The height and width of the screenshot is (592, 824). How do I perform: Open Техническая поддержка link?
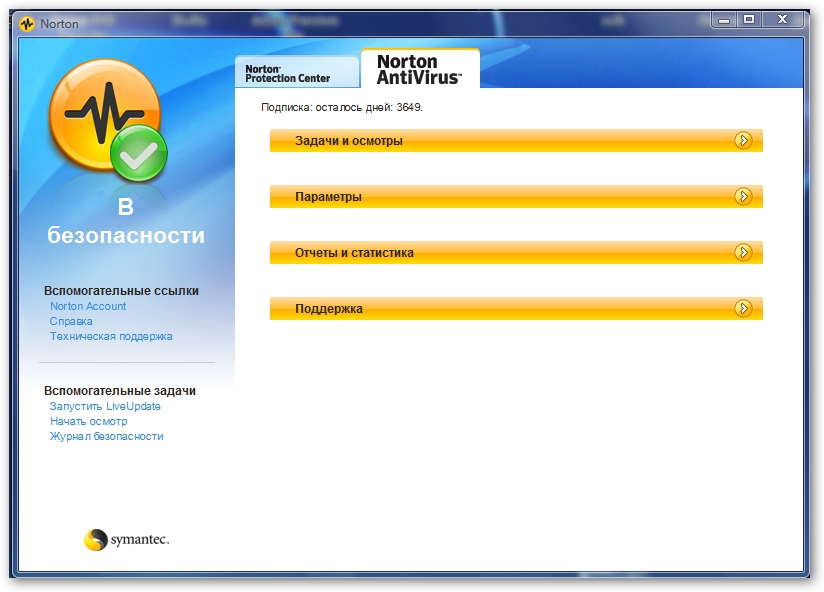click(111, 336)
